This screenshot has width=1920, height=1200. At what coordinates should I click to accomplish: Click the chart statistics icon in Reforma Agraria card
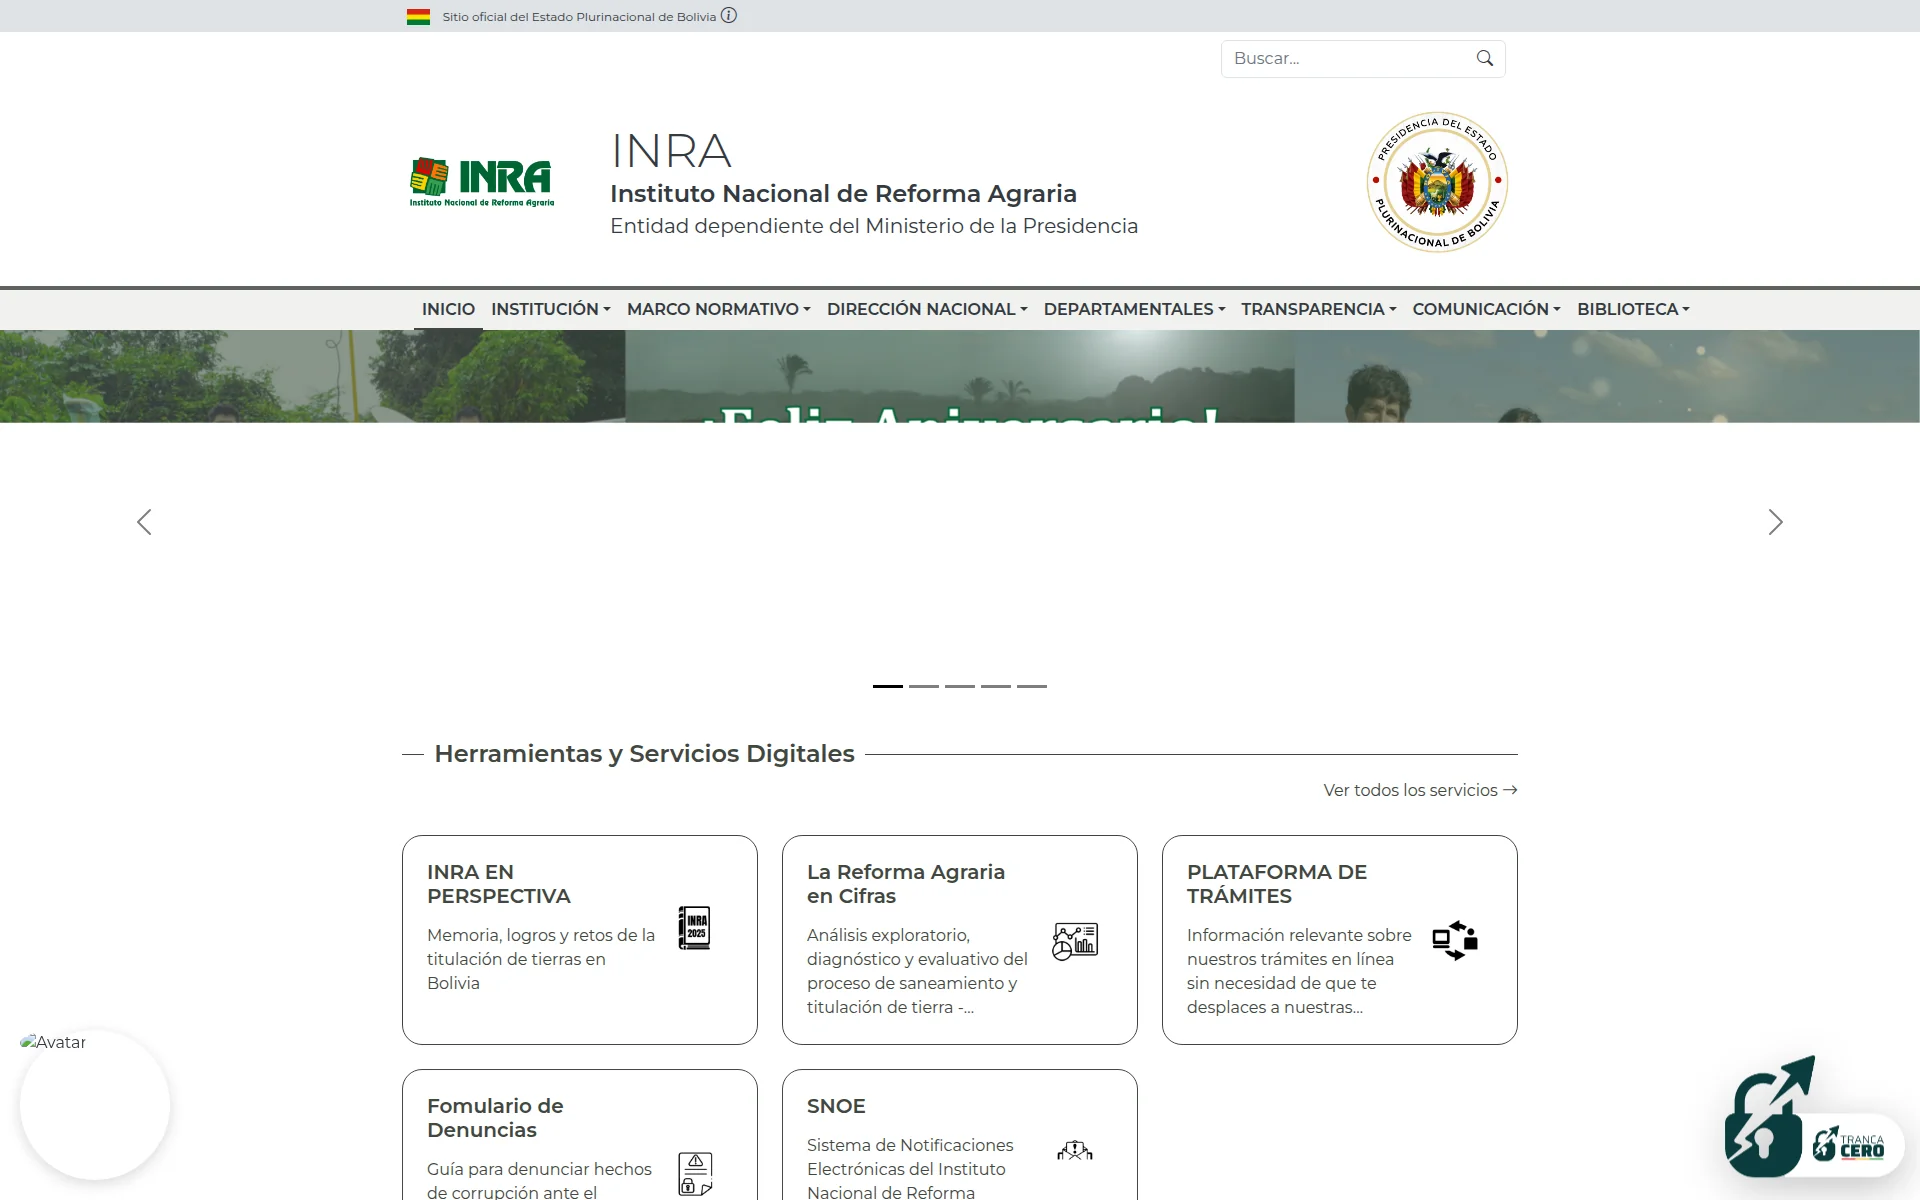point(1075,941)
